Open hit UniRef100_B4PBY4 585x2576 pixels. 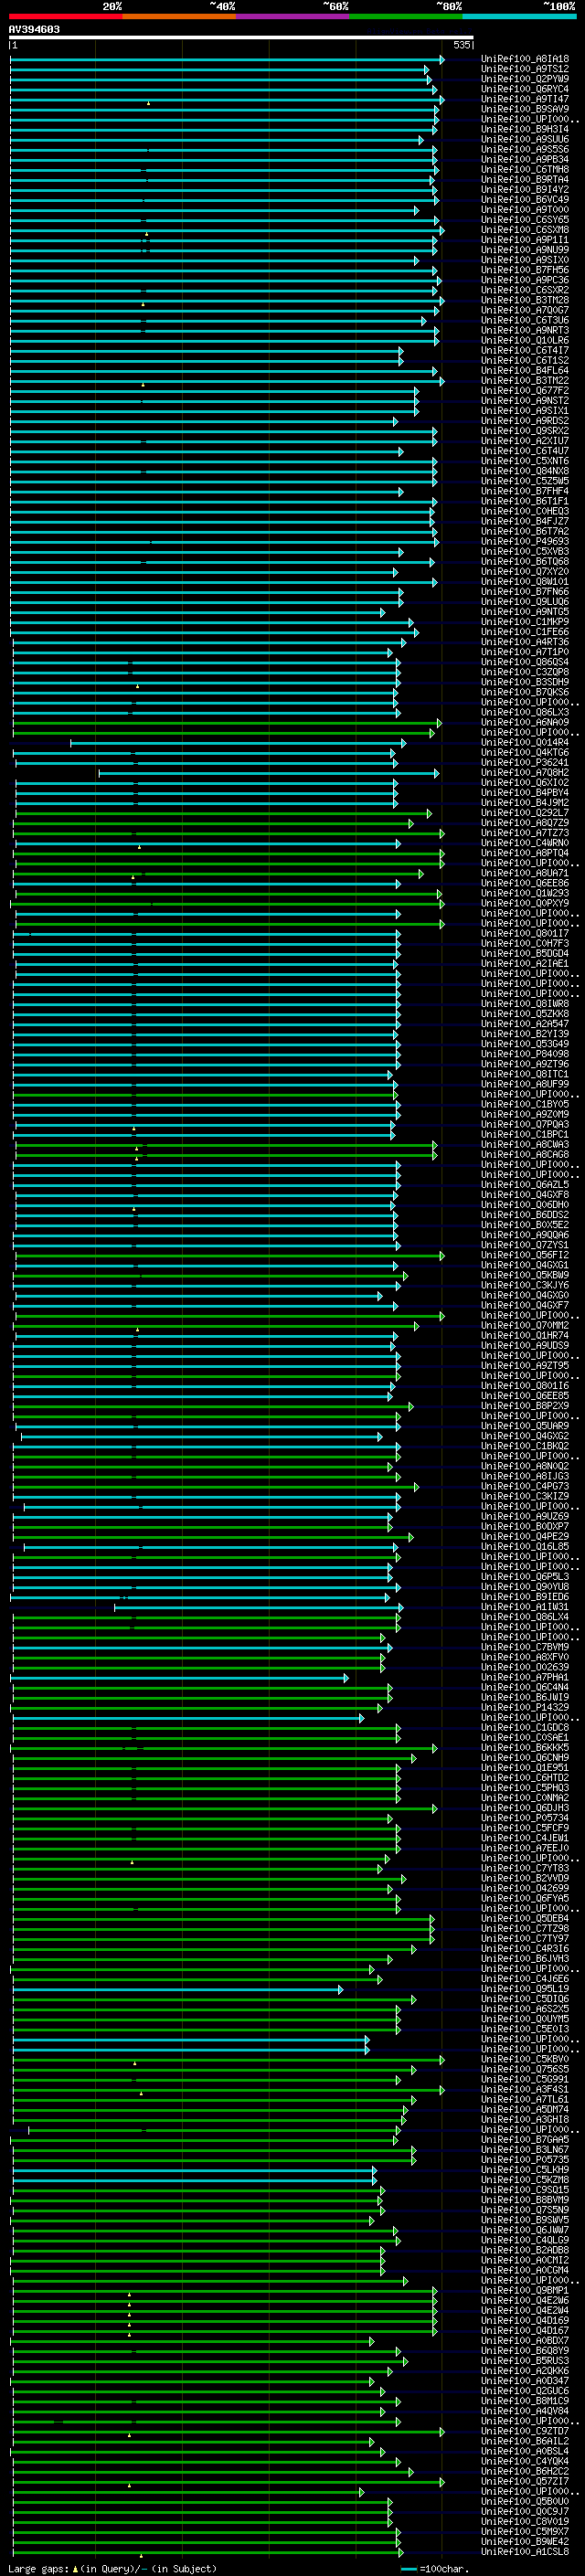[x=525, y=792]
